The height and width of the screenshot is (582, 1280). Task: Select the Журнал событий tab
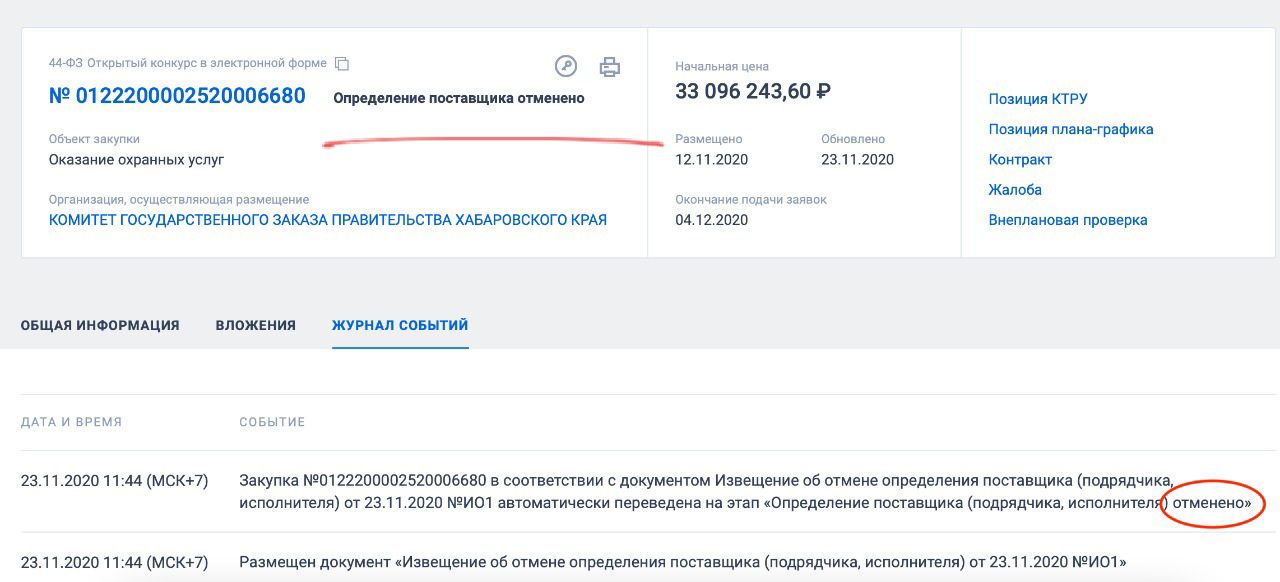[400, 325]
